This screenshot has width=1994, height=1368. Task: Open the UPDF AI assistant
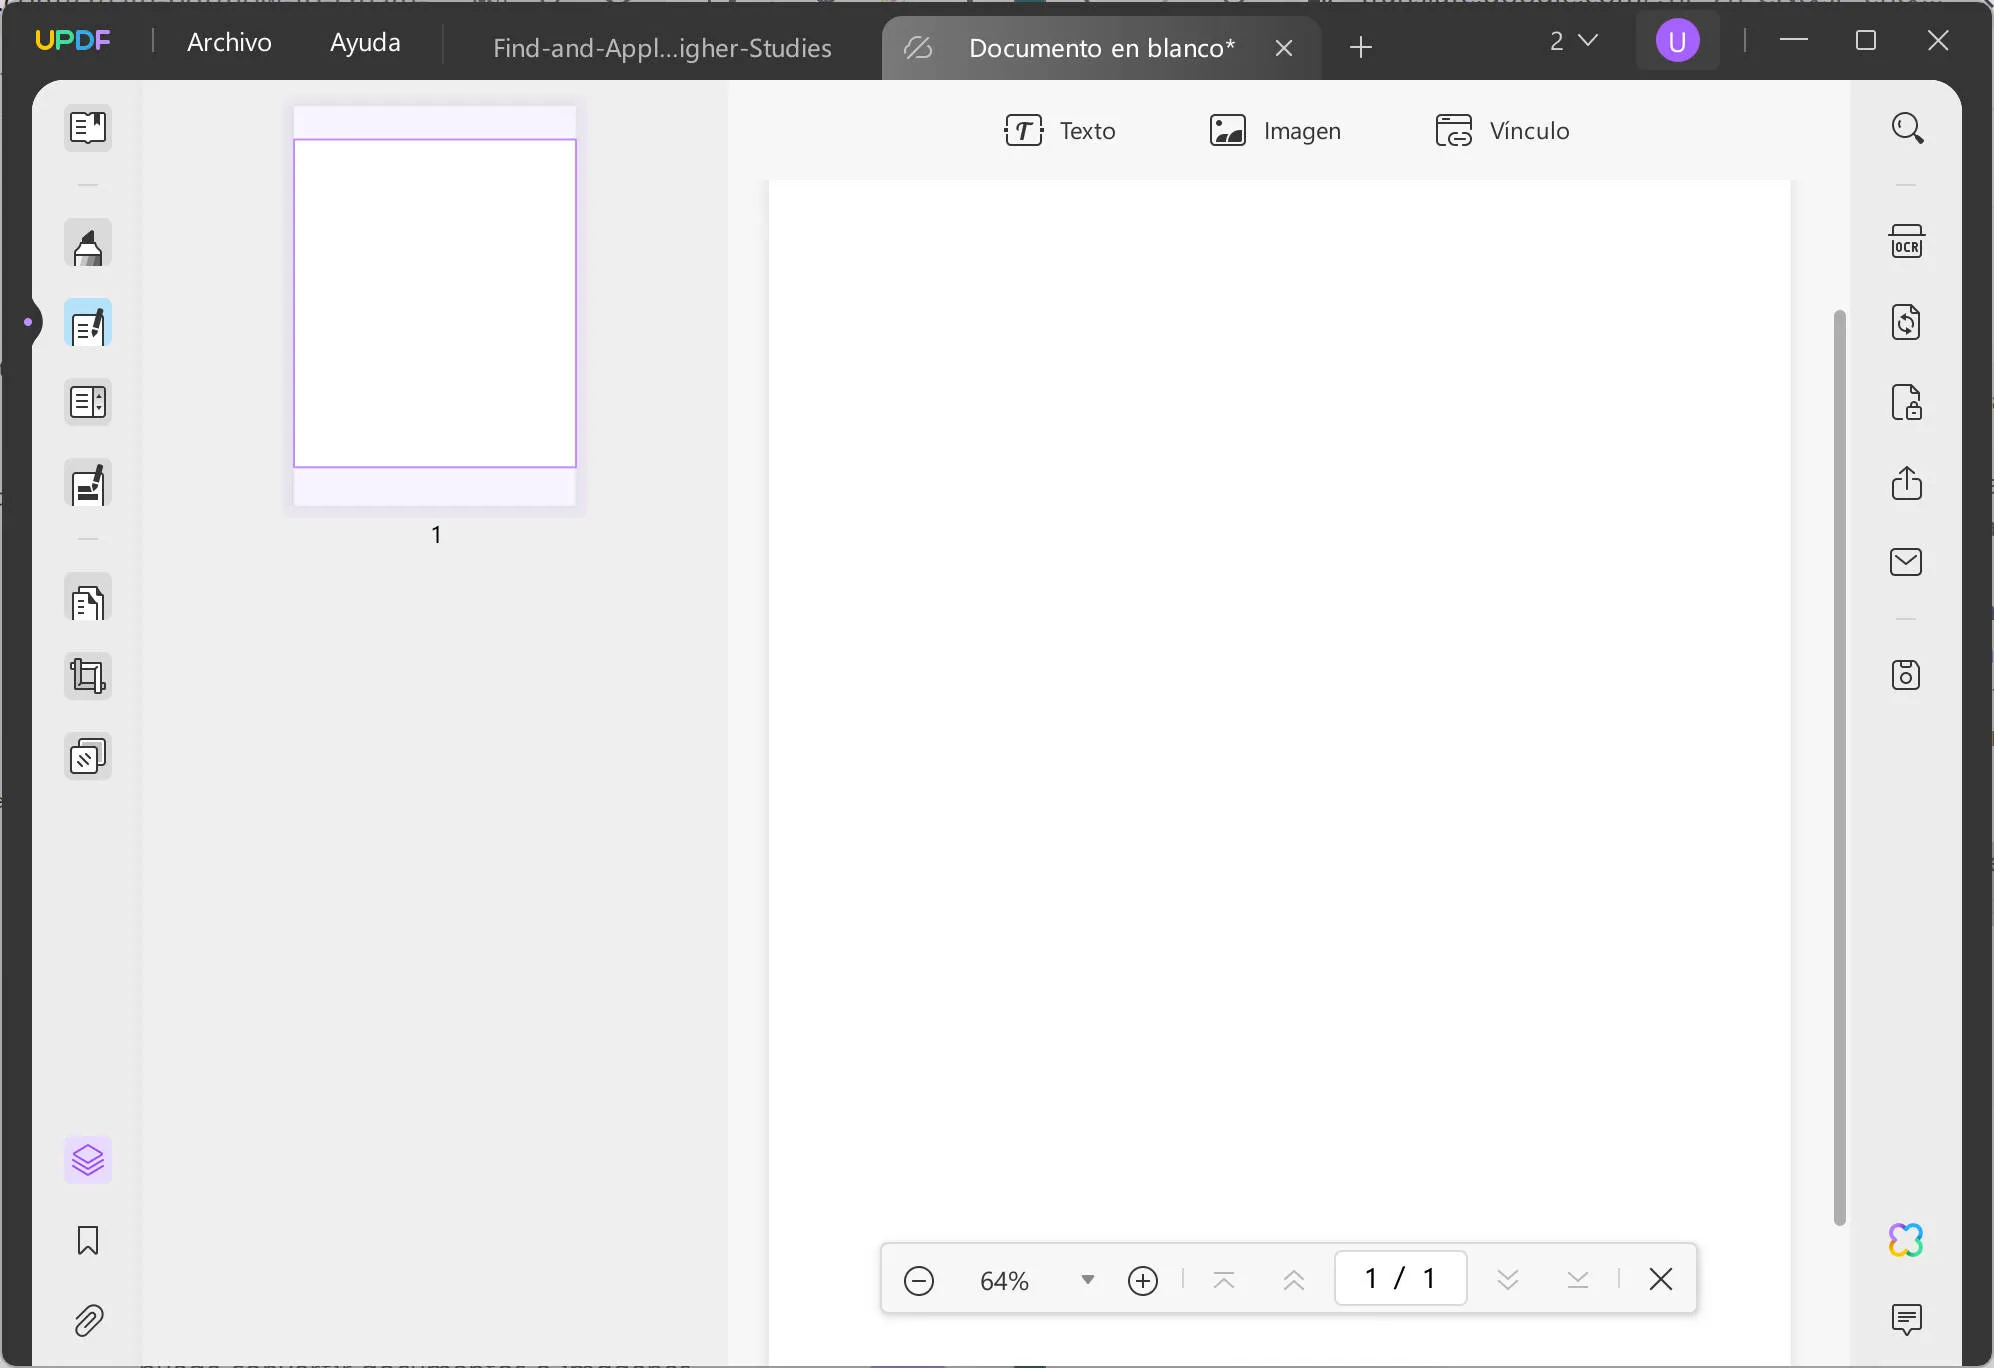(1907, 1240)
